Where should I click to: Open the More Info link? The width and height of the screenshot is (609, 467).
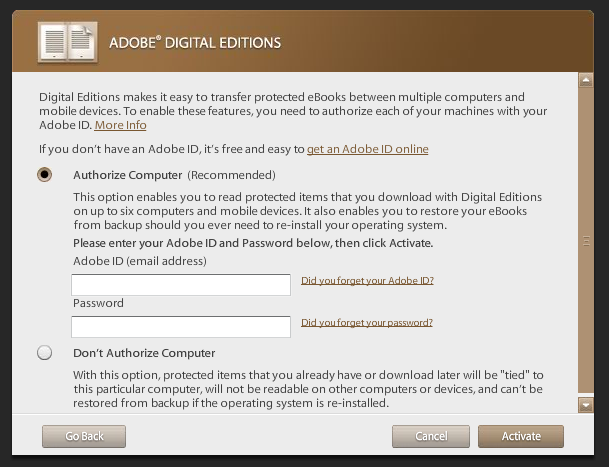tap(120, 125)
